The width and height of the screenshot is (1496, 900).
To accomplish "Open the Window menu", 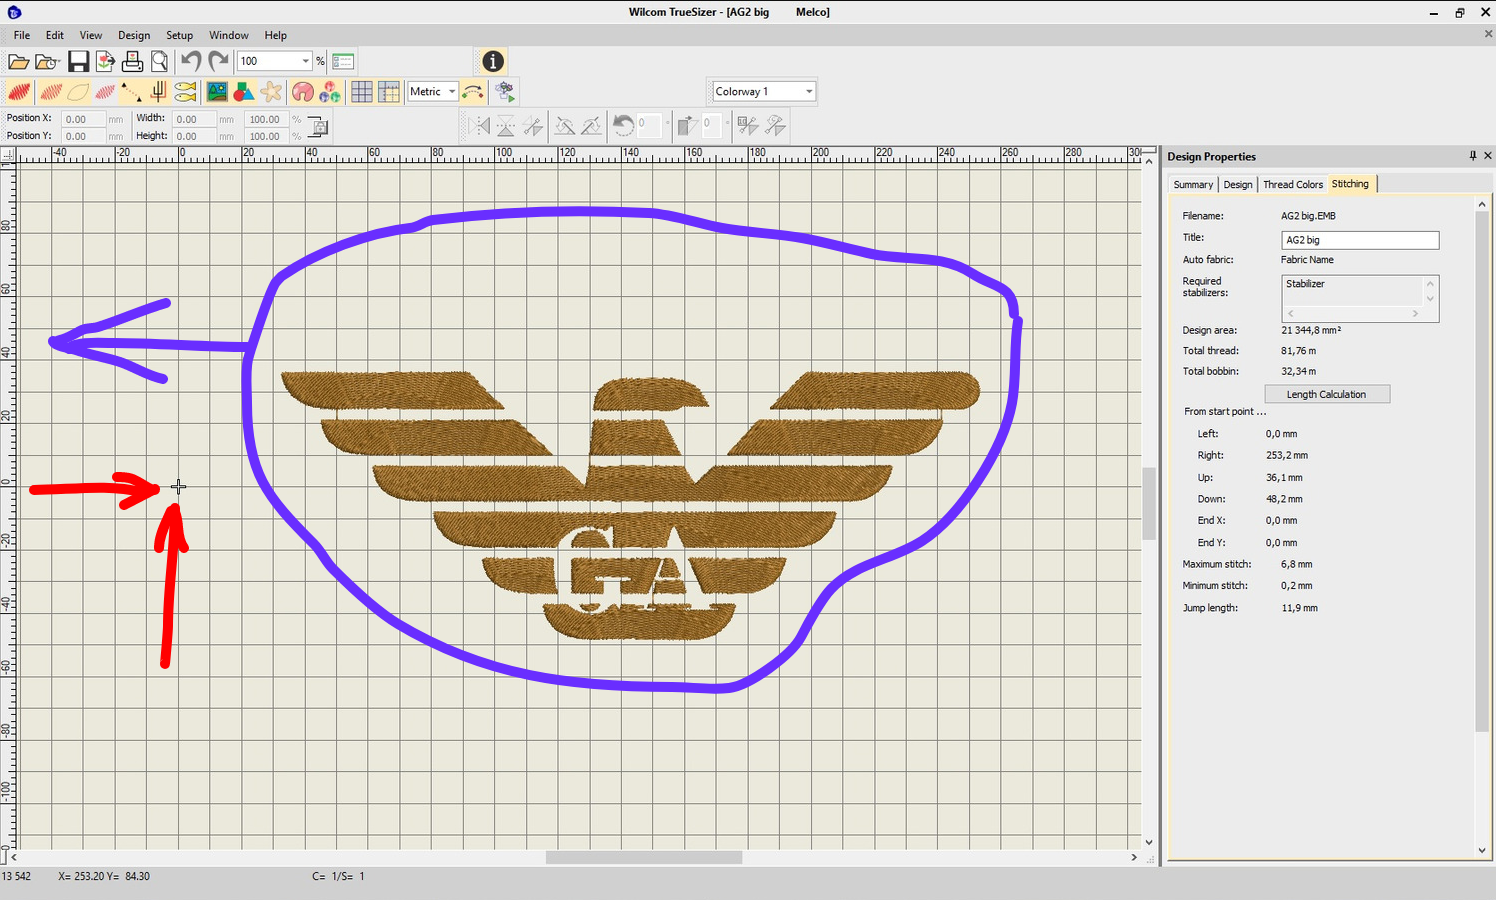I will pos(229,35).
